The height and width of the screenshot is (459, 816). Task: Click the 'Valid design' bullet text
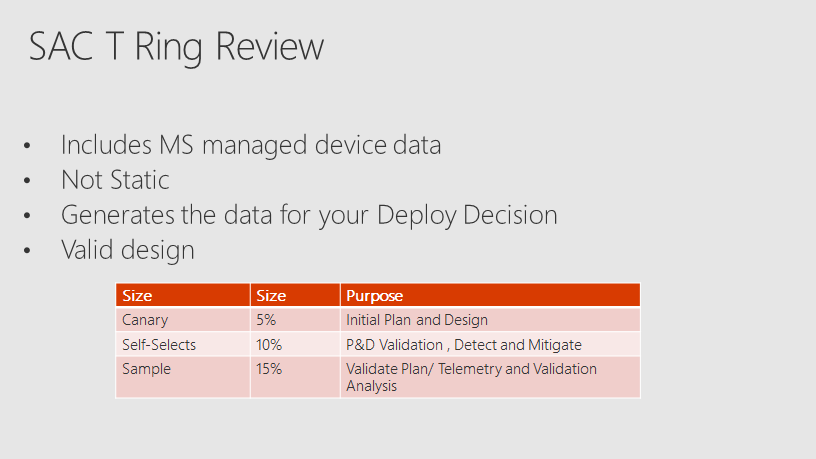[128, 250]
